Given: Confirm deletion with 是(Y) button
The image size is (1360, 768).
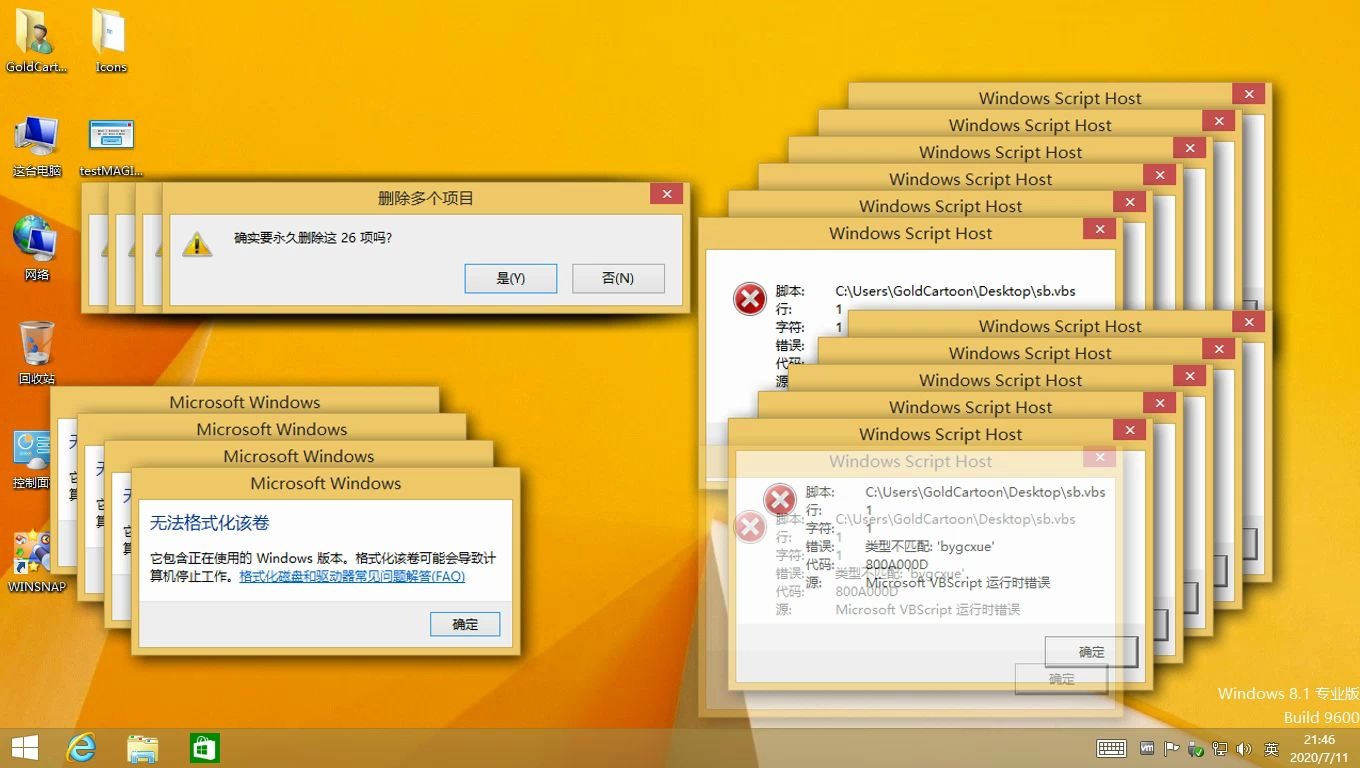Looking at the screenshot, I should click(x=511, y=278).
